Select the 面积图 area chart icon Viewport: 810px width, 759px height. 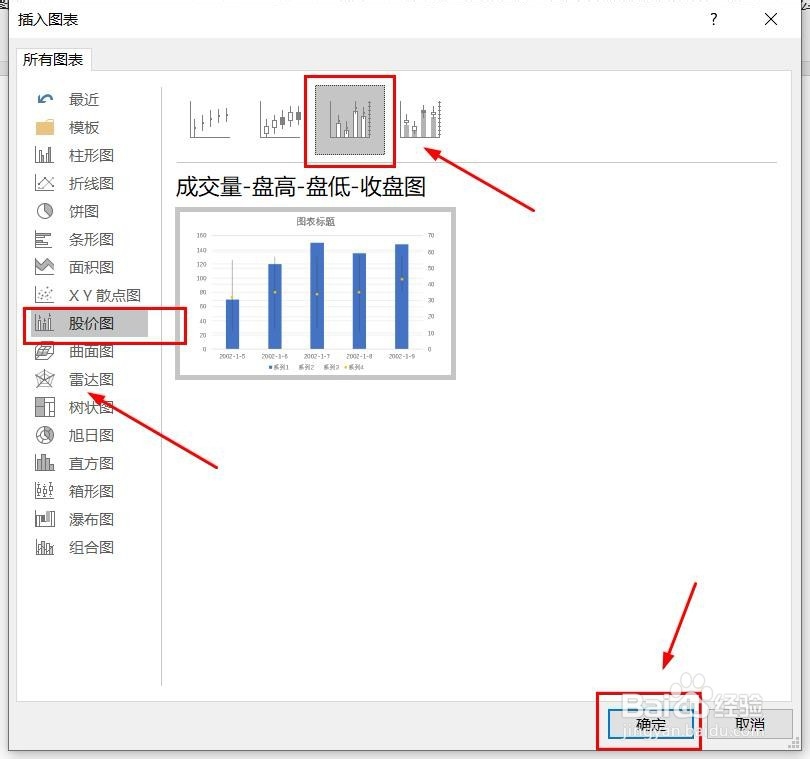tap(44, 267)
